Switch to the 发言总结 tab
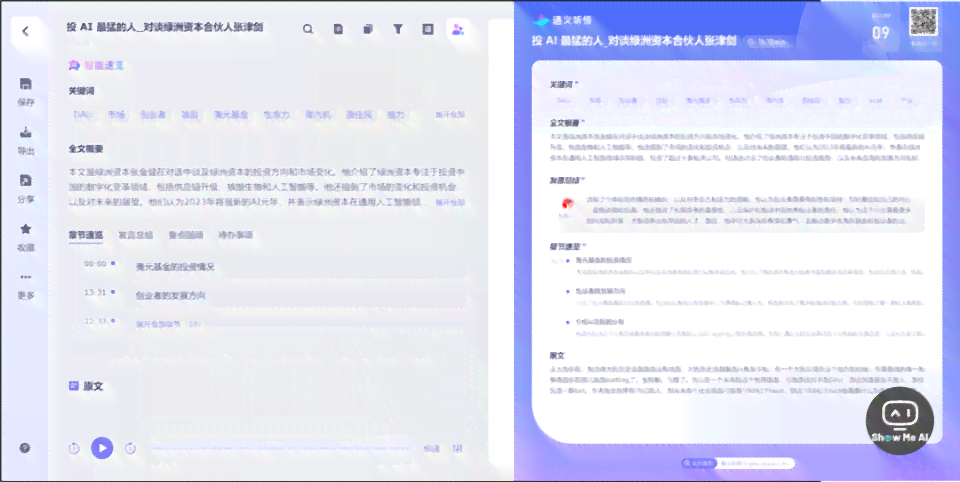 click(135, 235)
